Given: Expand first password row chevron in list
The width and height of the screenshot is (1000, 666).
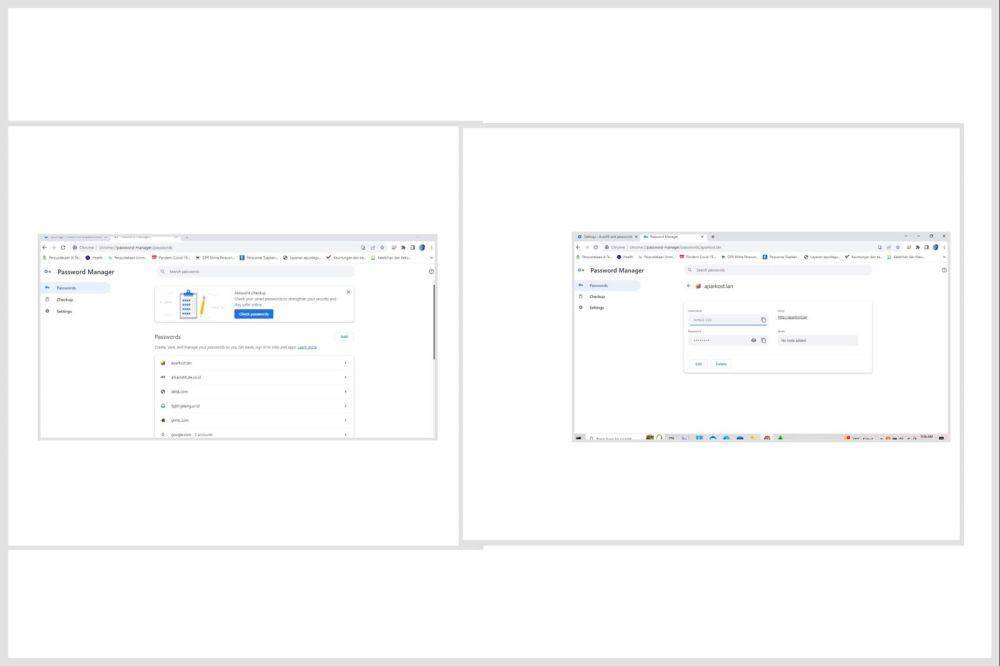Looking at the screenshot, I should [x=346, y=363].
